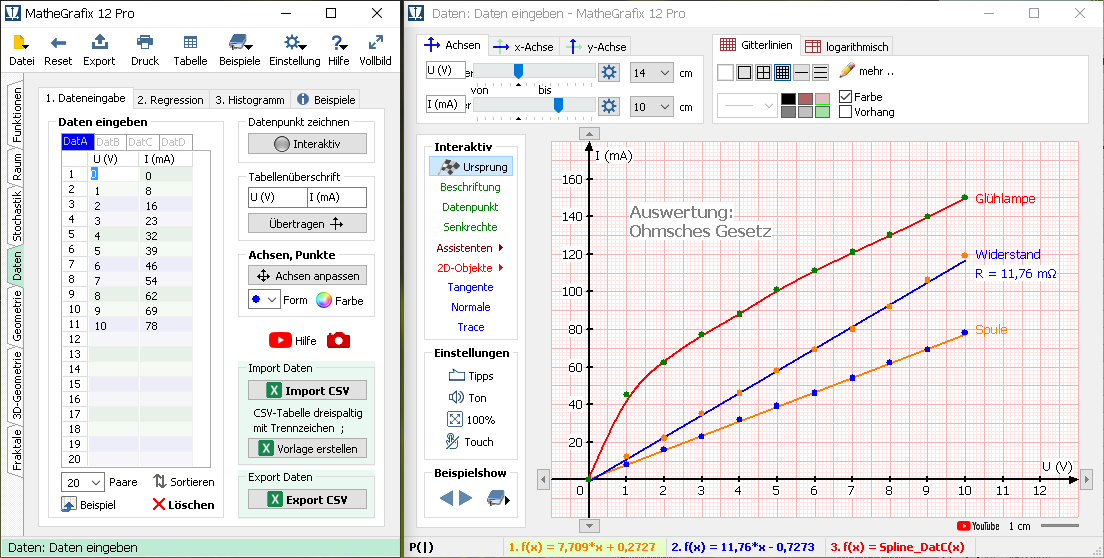Click the Übertragen button
The width and height of the screenshot is (1104, 558).
point(307,224)
